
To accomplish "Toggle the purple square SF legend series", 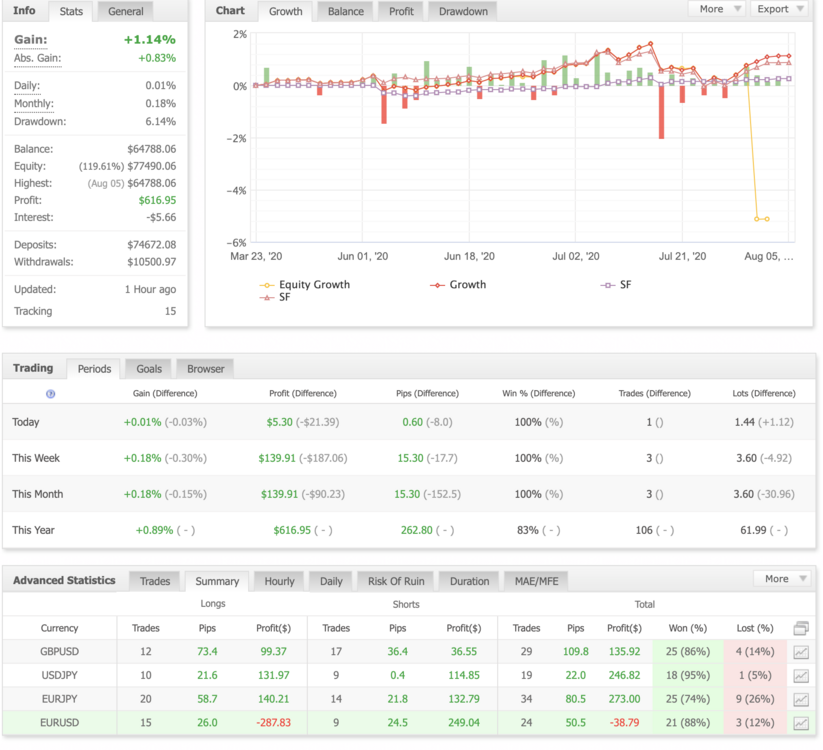I will click(616, 284).
